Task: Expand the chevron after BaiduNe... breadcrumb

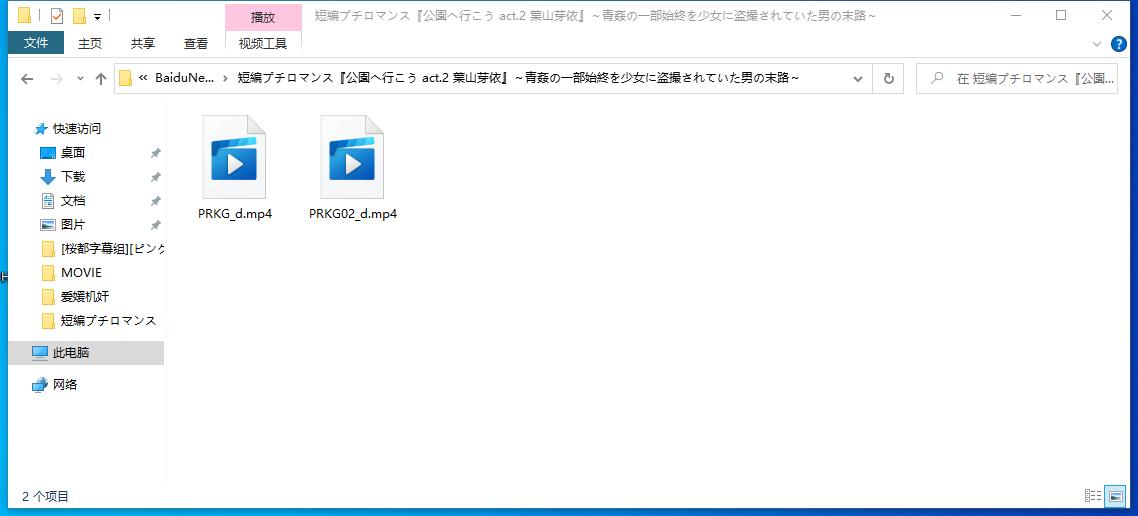Action: click(226, 78)
